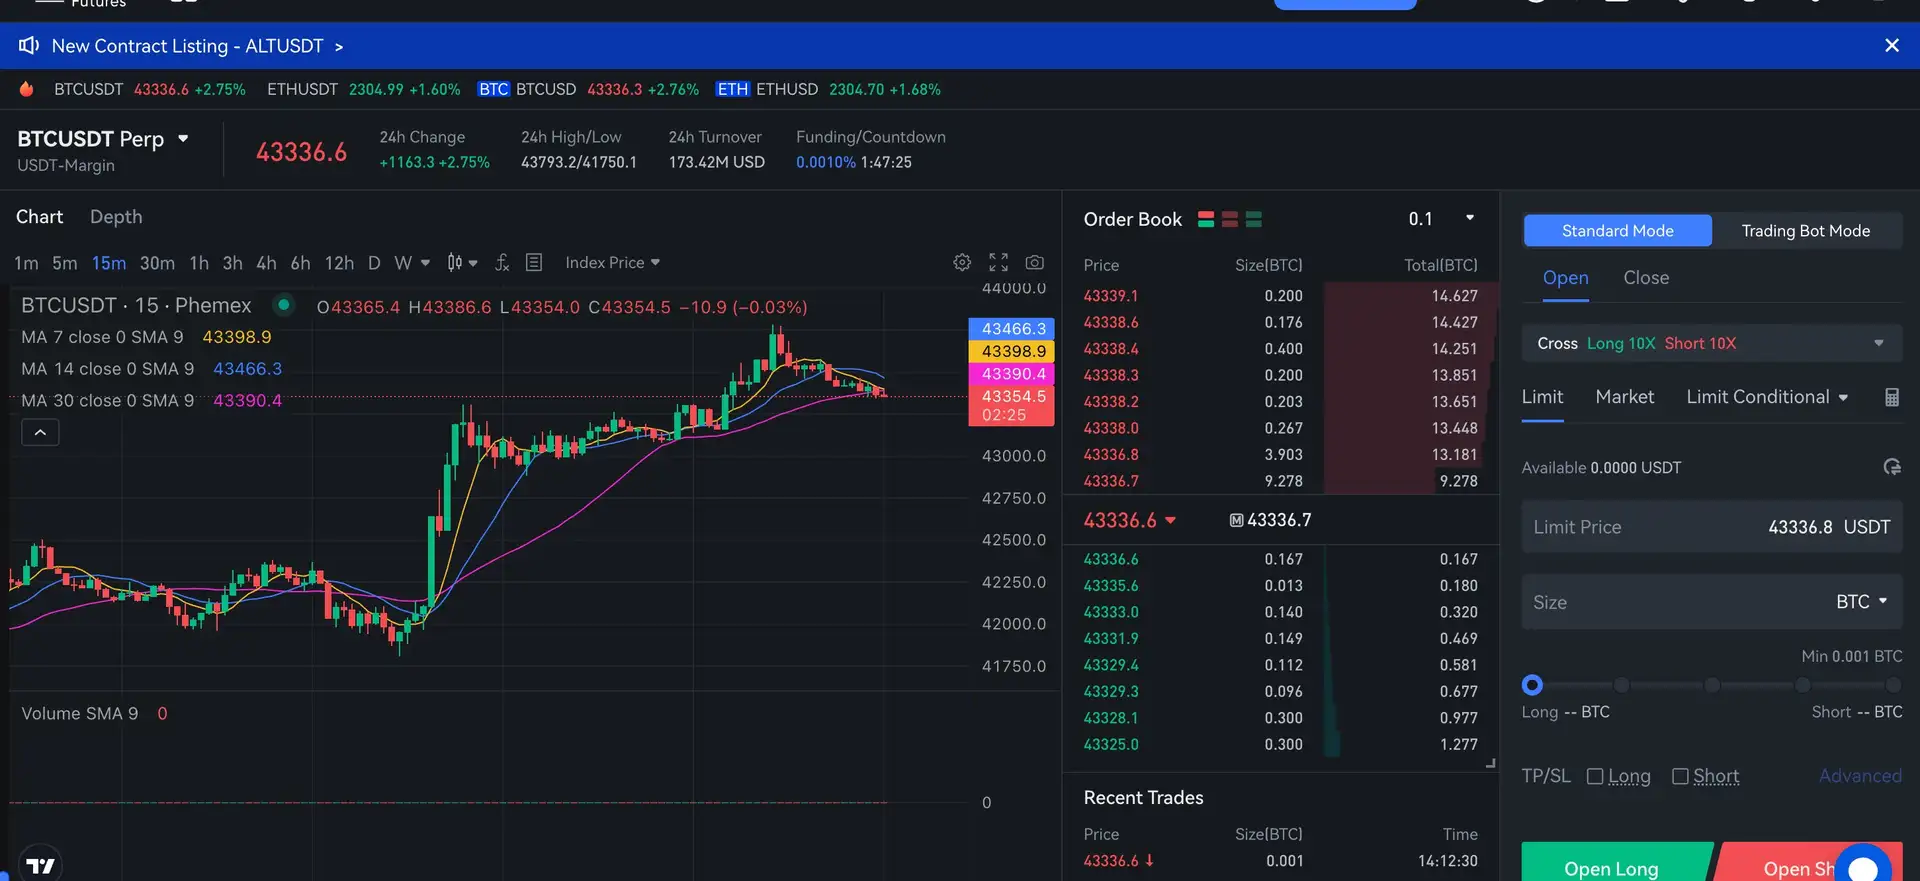
Task: Open the calculator icon beside order types
Action: coord(1891,397)
